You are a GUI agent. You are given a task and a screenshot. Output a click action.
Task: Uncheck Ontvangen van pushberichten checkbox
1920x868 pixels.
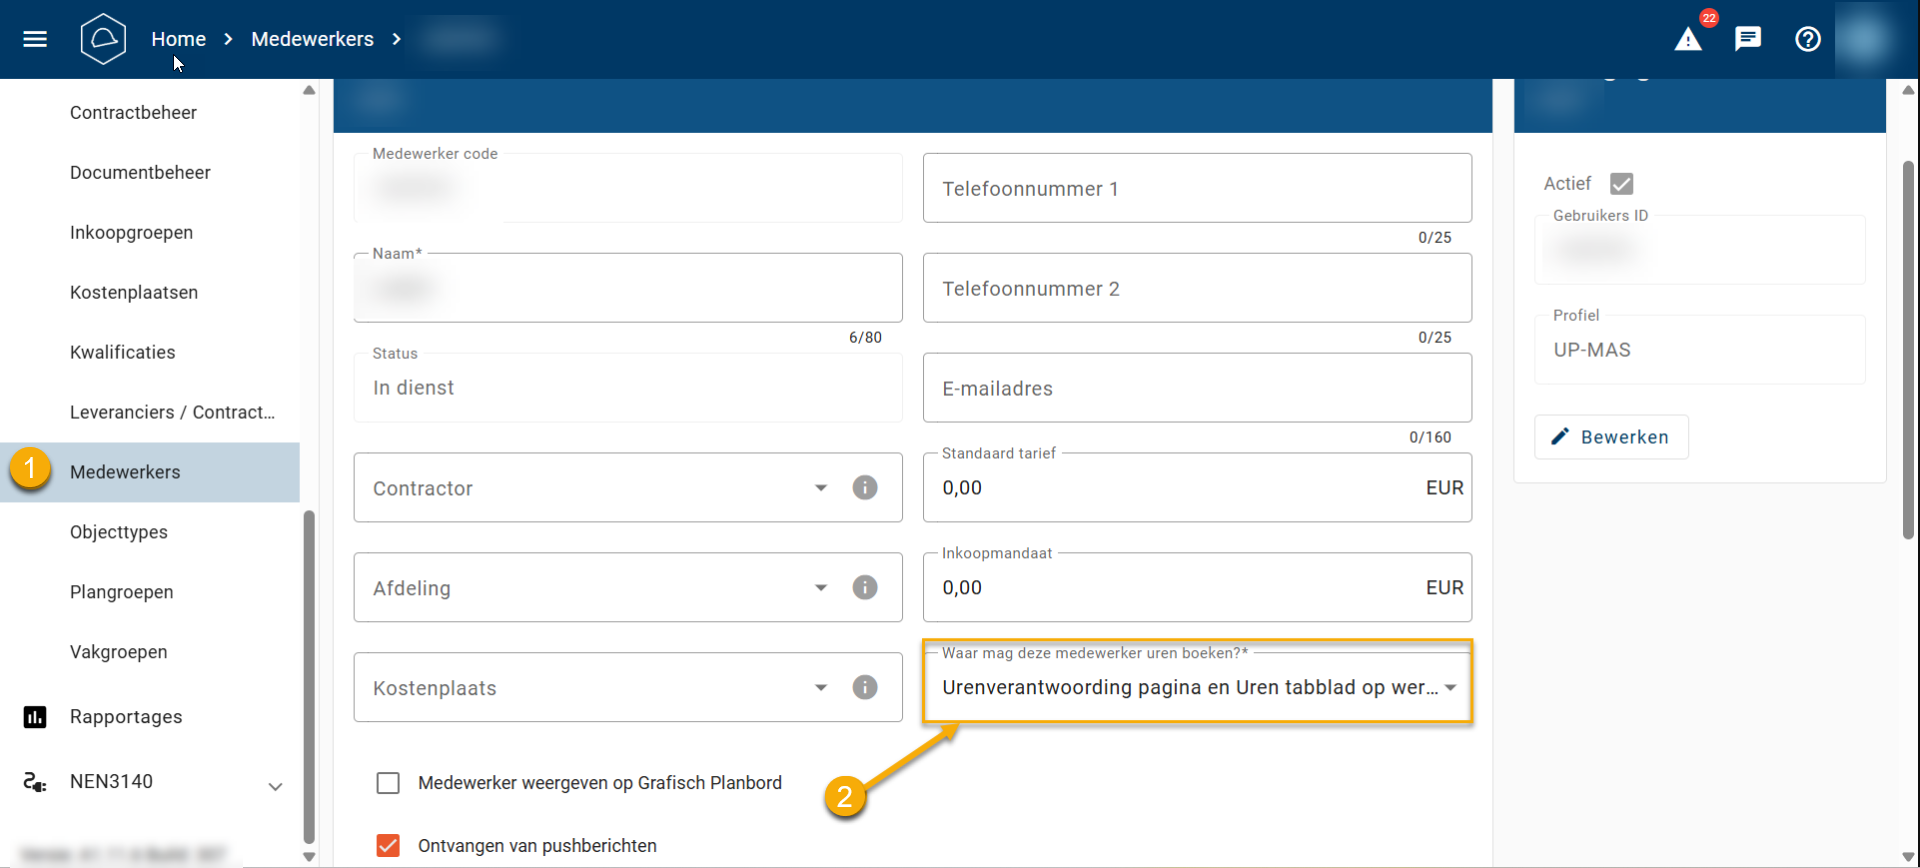pyautogui.click(x=388, y=846)
